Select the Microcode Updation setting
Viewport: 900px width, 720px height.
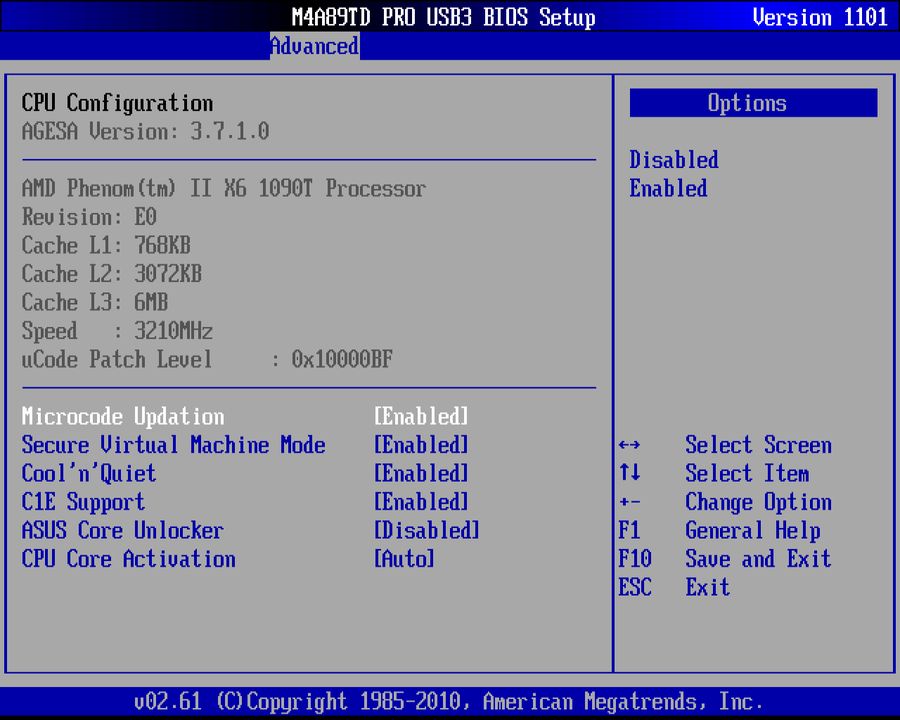tap(122, 416)
